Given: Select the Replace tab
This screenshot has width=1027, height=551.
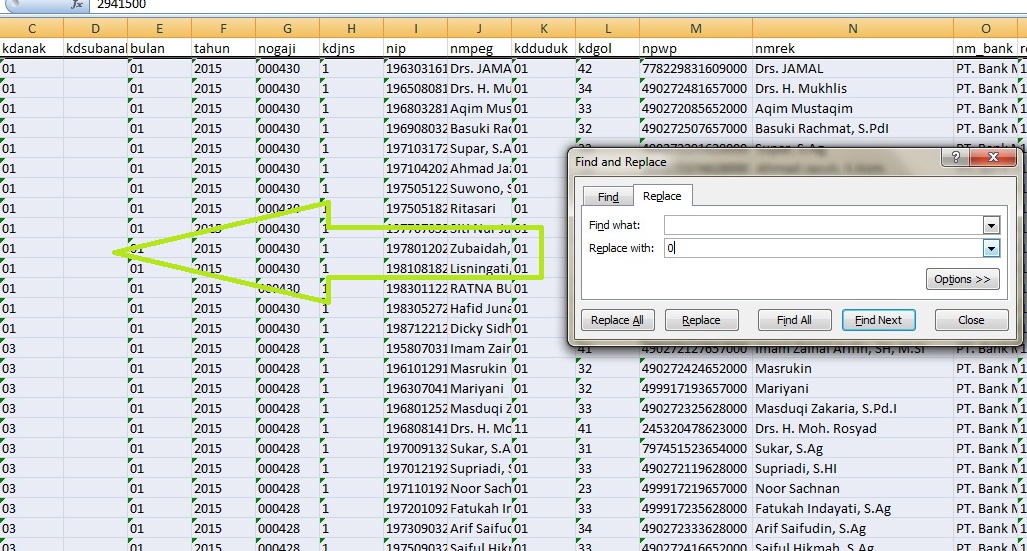Looking at the screenshot, I should coord(662,196).
